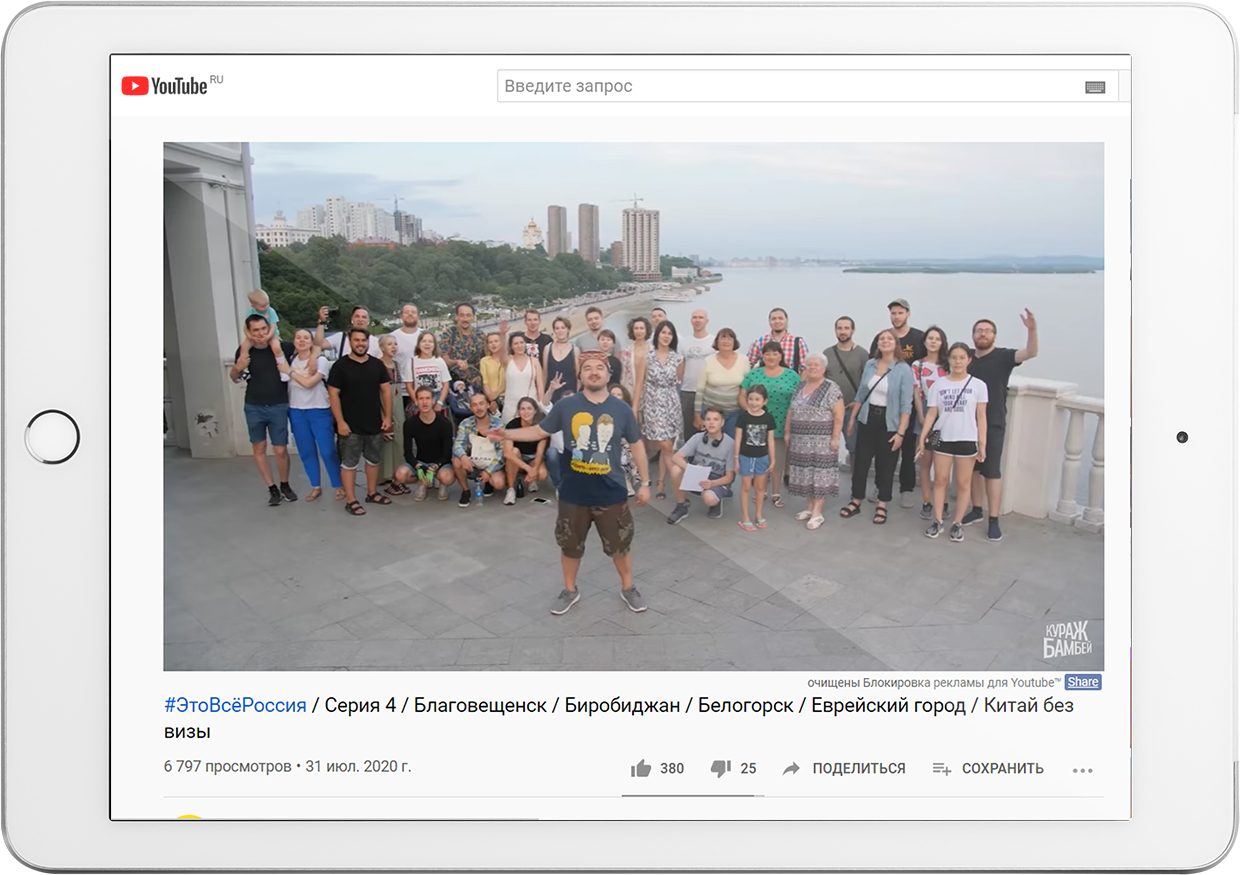The image size is (1240, 875).
Task: Click the СОХРАНИТЬ label
Action: [x=1002, y=768]
